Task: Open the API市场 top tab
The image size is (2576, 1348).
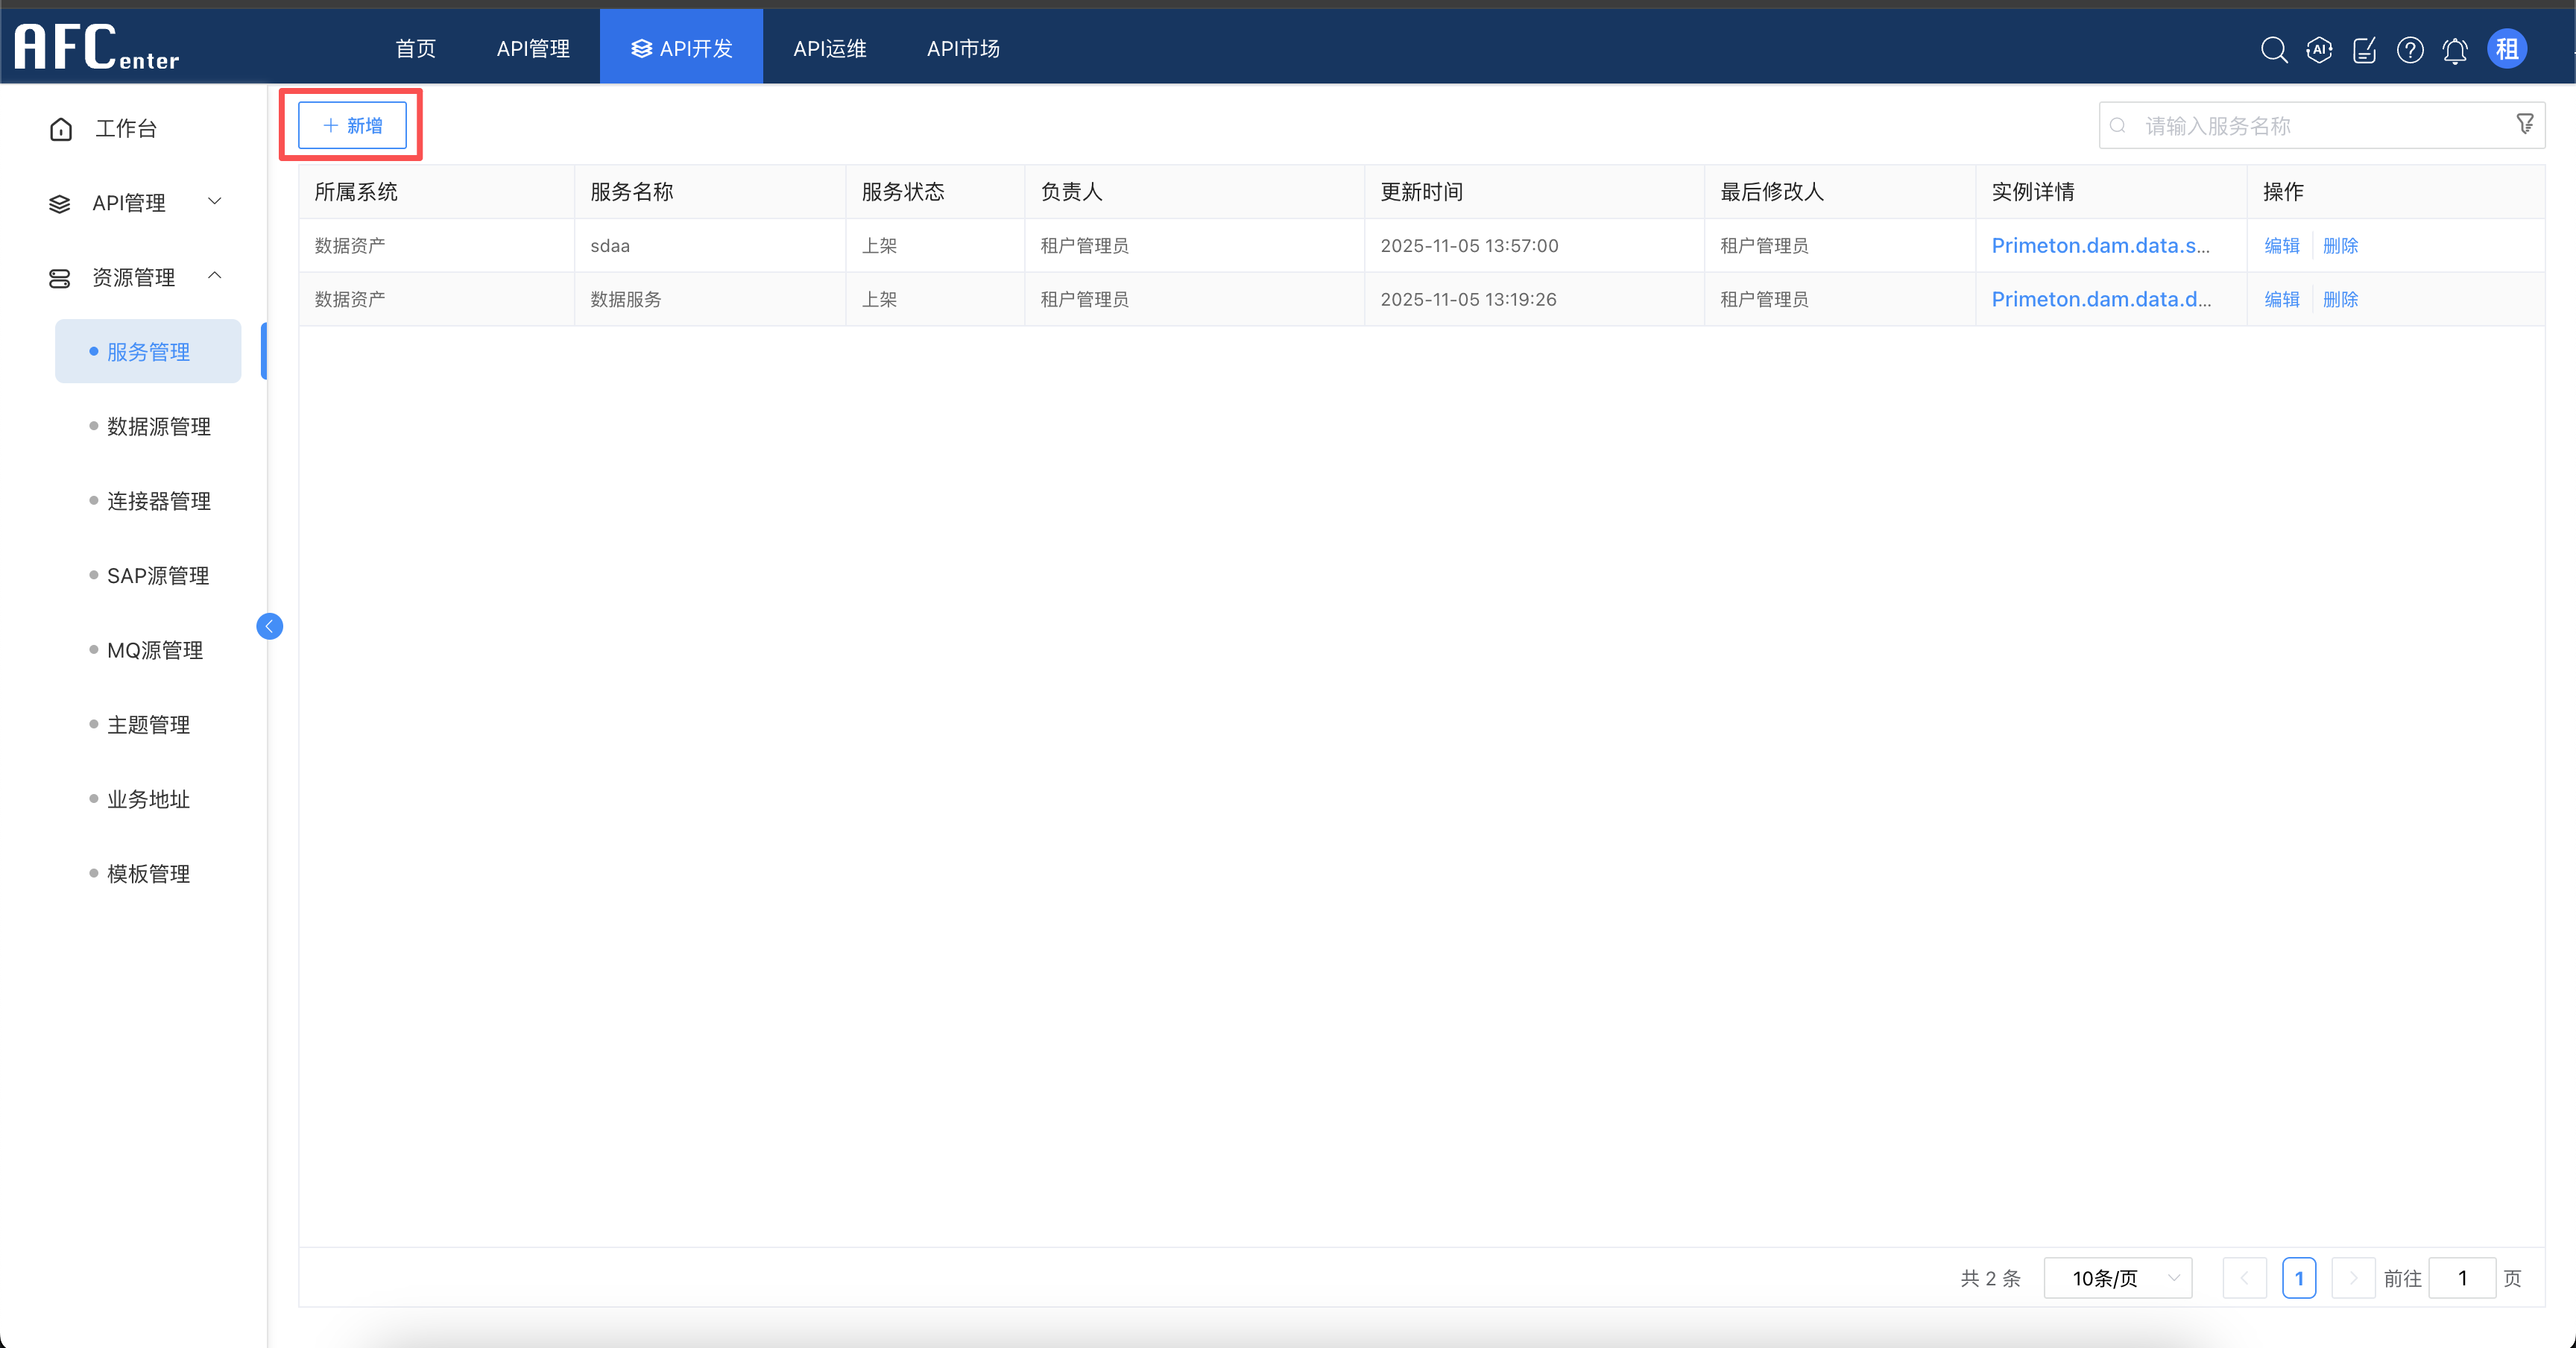Action: coord(962,48)
